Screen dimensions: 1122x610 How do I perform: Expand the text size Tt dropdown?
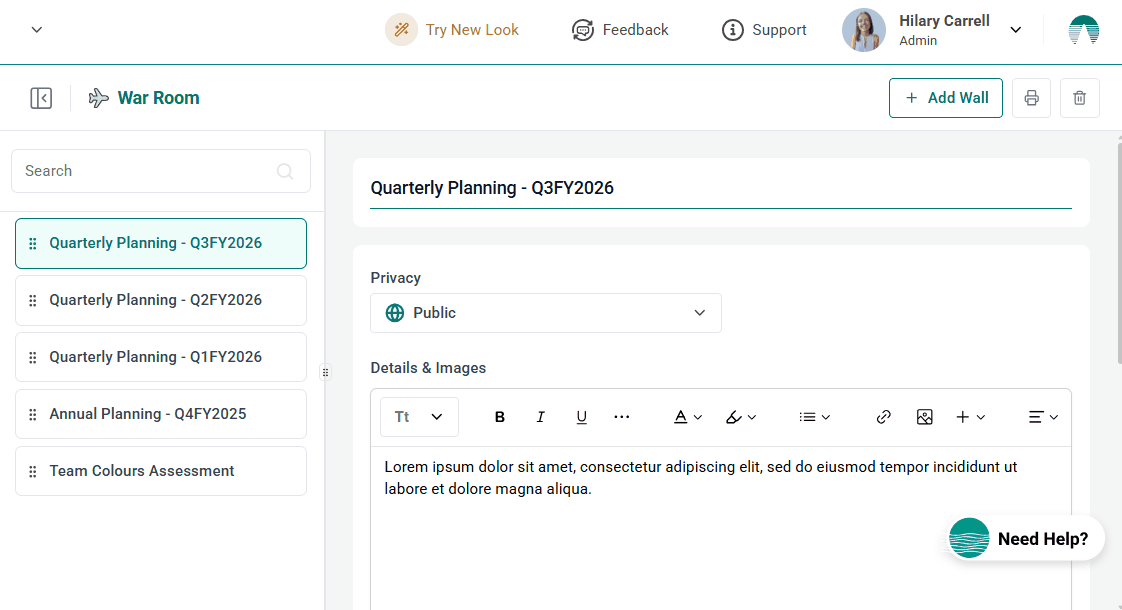(419, 417)
